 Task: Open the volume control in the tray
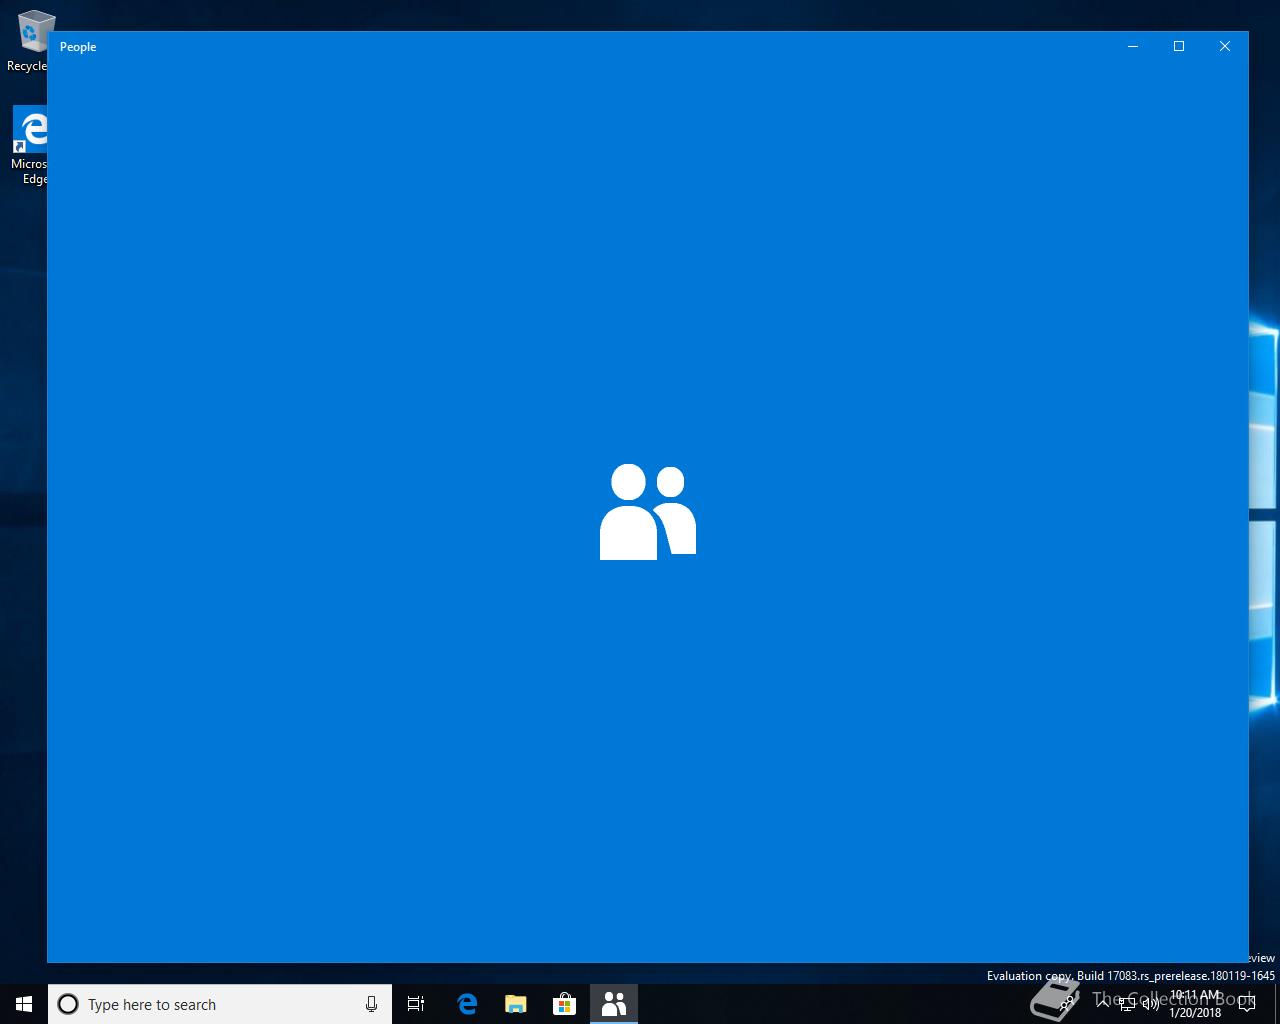1150,1004
